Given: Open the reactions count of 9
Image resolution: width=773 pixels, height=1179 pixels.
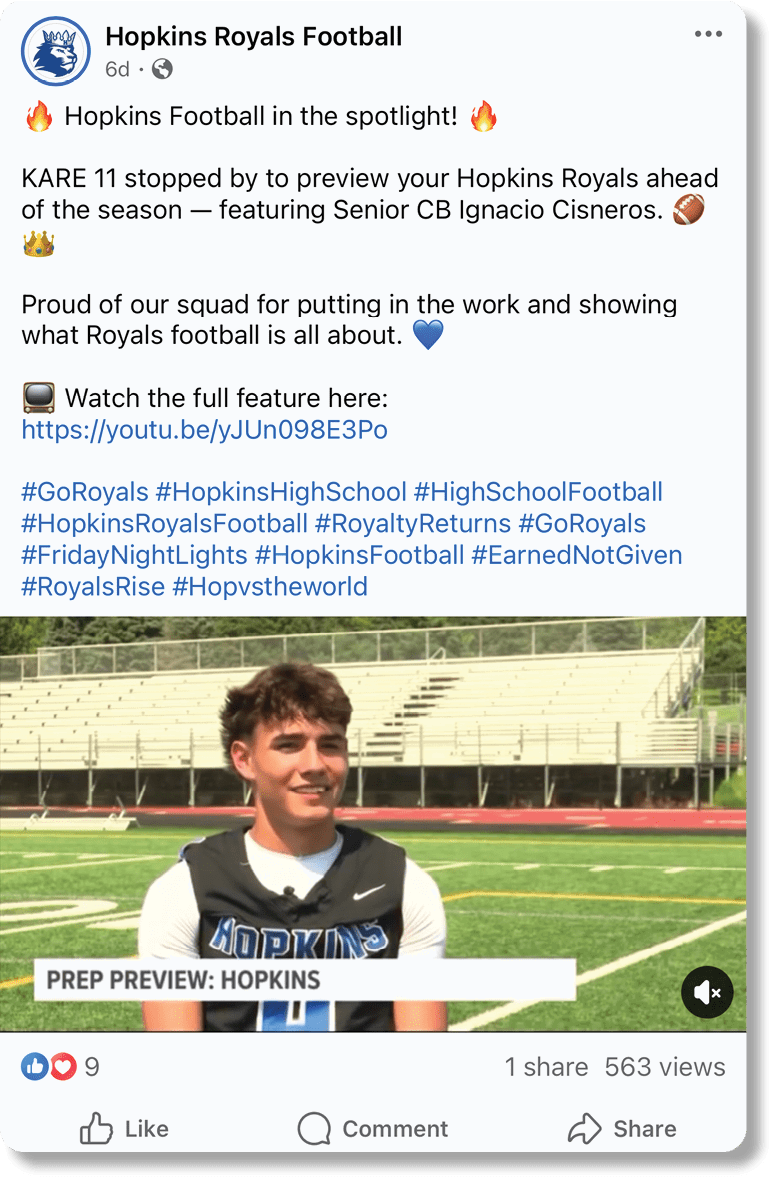Looking at the screenshot, I should point(91,1067).
